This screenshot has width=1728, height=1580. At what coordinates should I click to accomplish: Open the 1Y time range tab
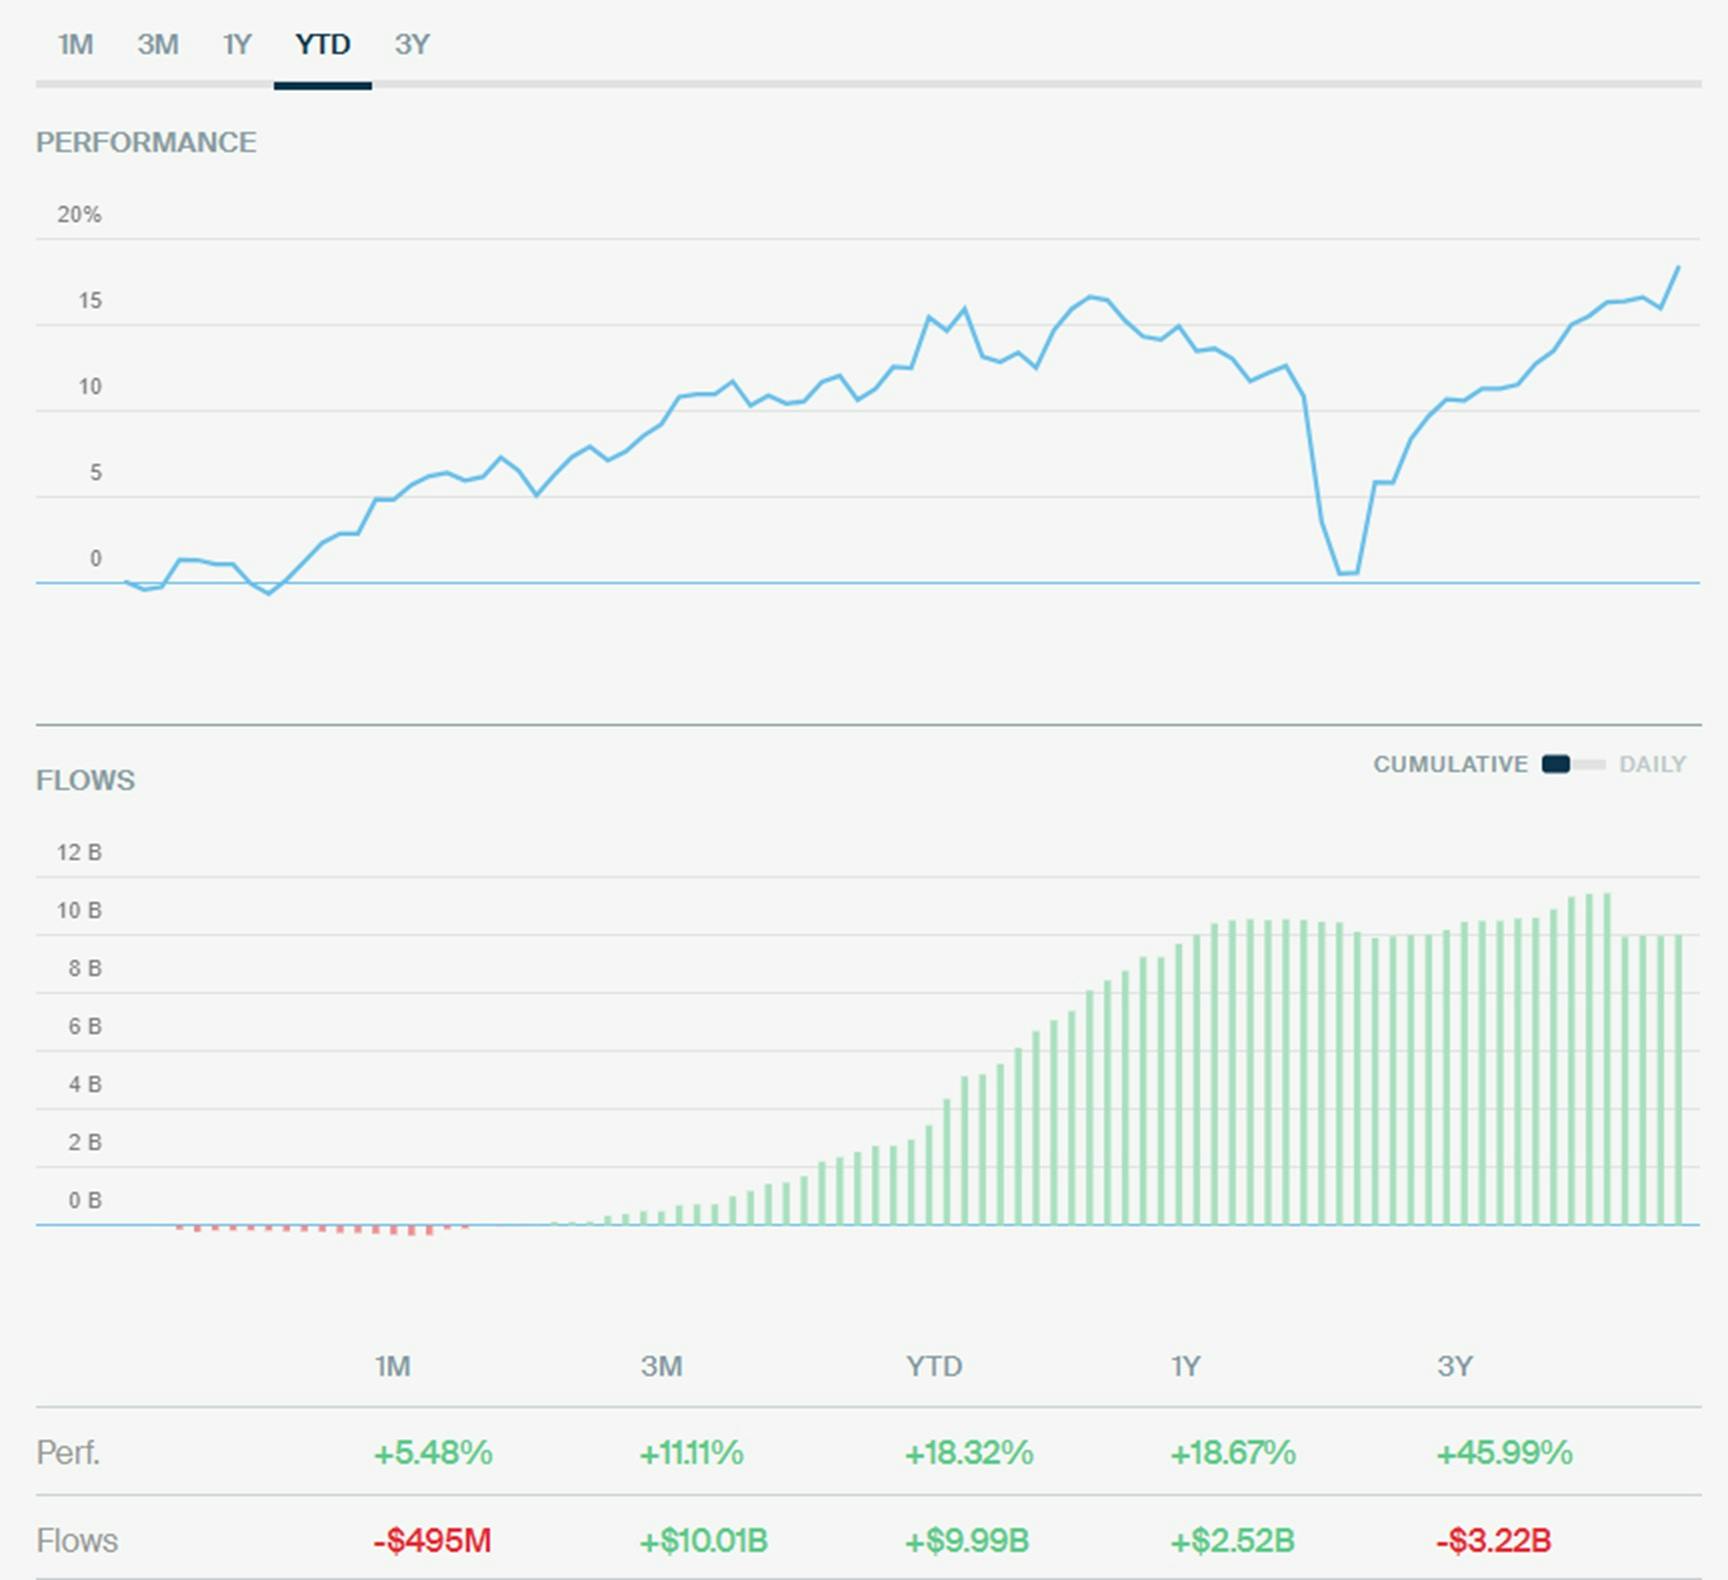(x=237, y=45)
